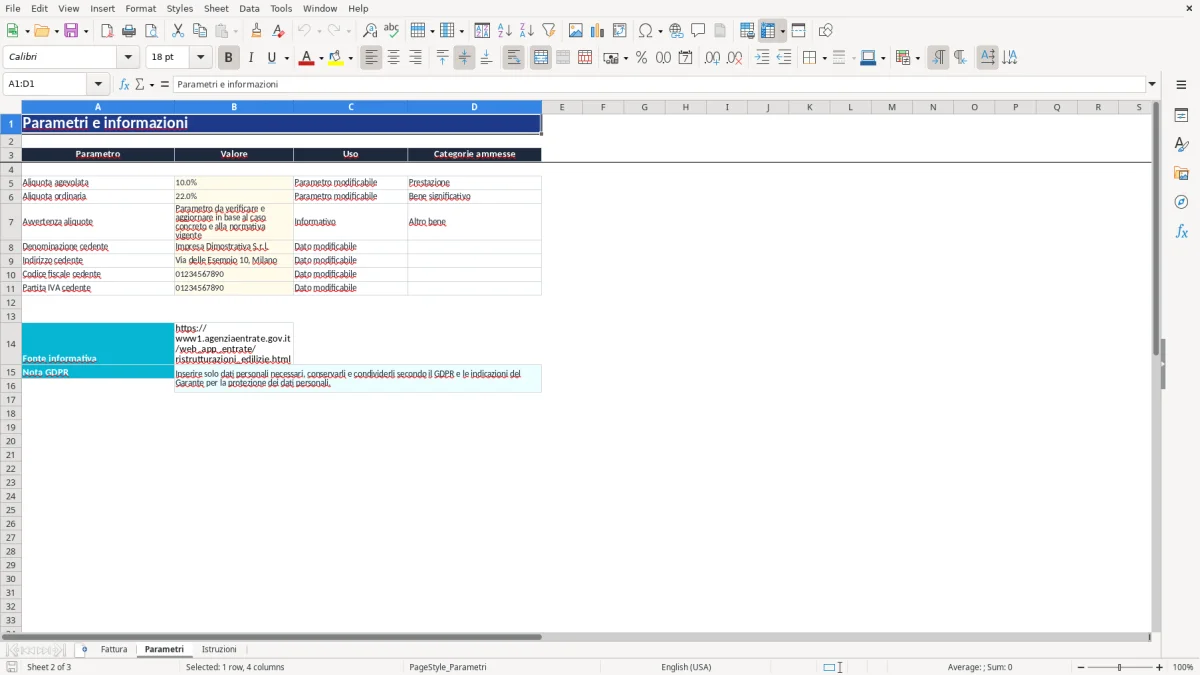Open Background Color dropdown arrow
Viewport: 1200px width, 675px height.
tap(351, 58)
